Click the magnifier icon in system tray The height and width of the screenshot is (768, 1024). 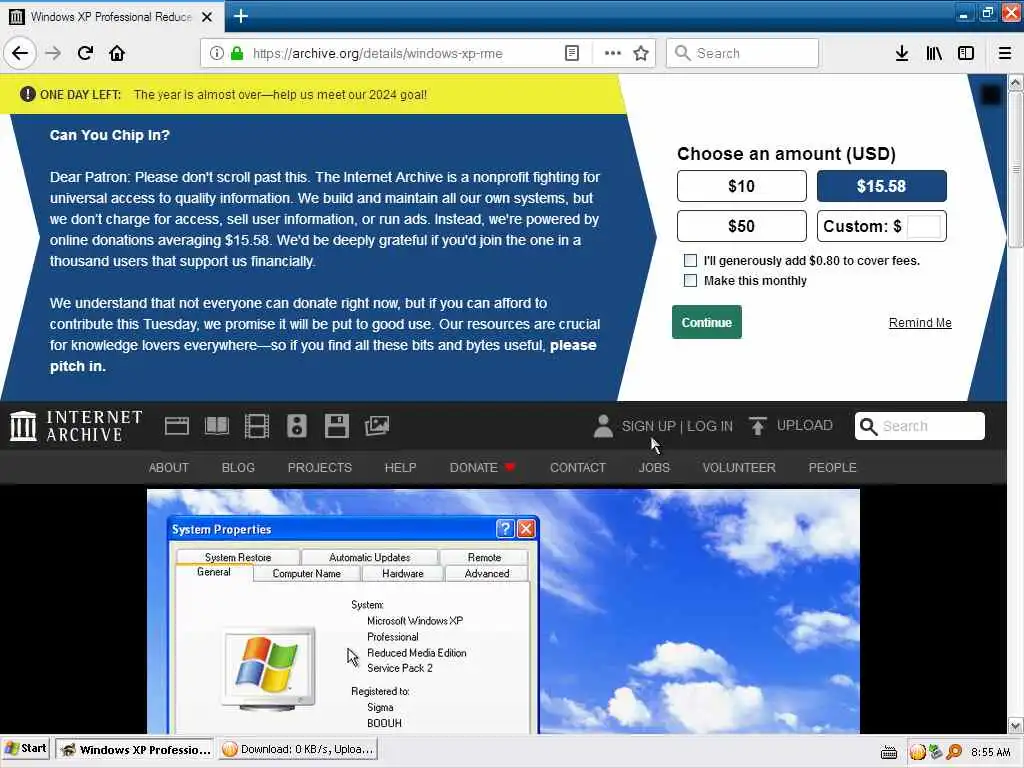[x=954, y=752]
